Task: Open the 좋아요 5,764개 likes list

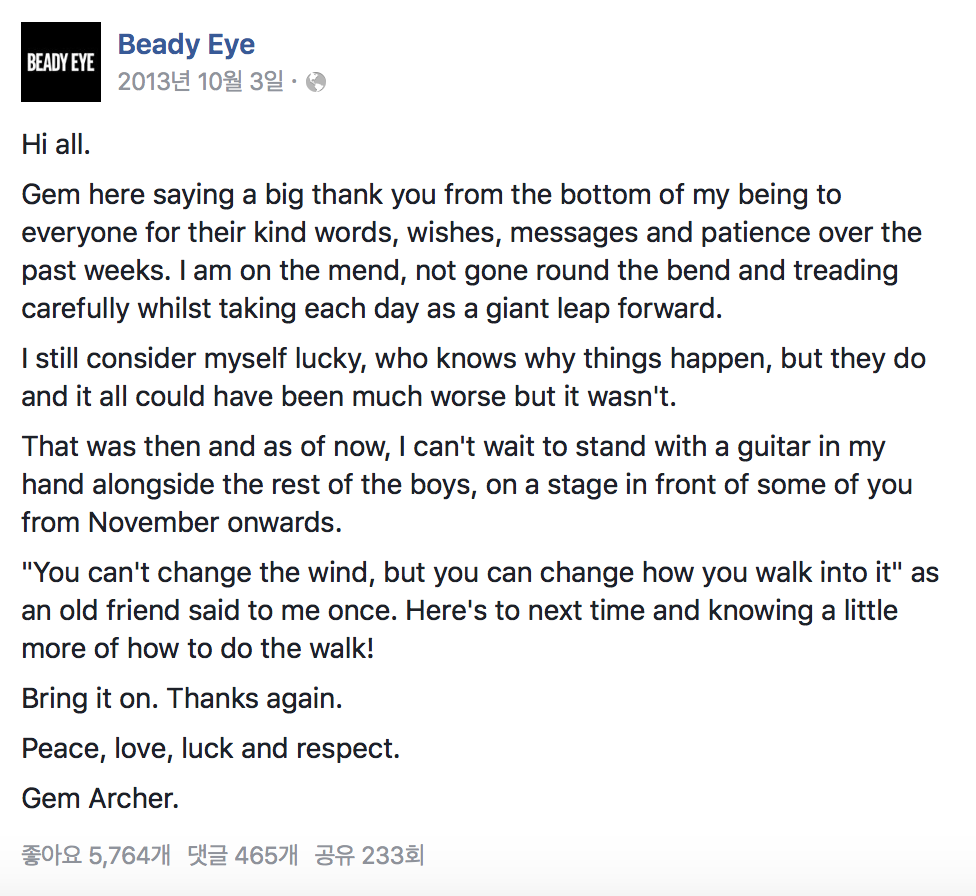Action: 95,855
